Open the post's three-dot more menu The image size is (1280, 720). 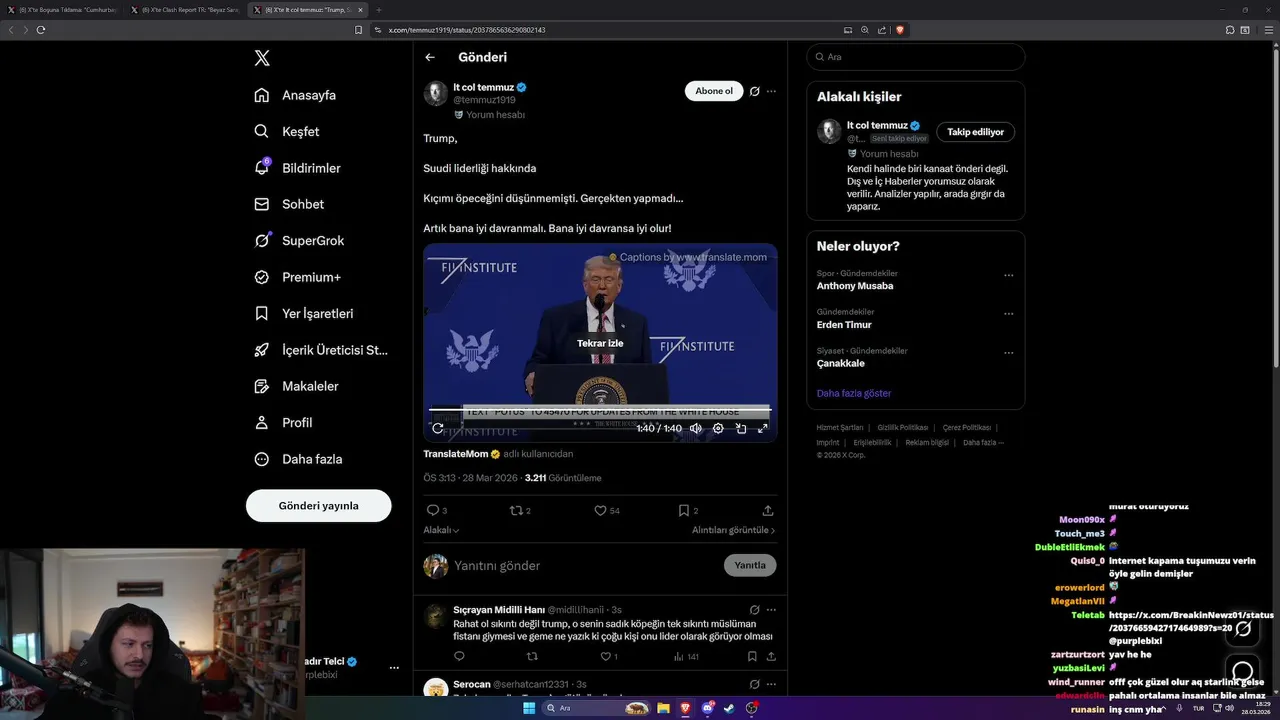771,91
